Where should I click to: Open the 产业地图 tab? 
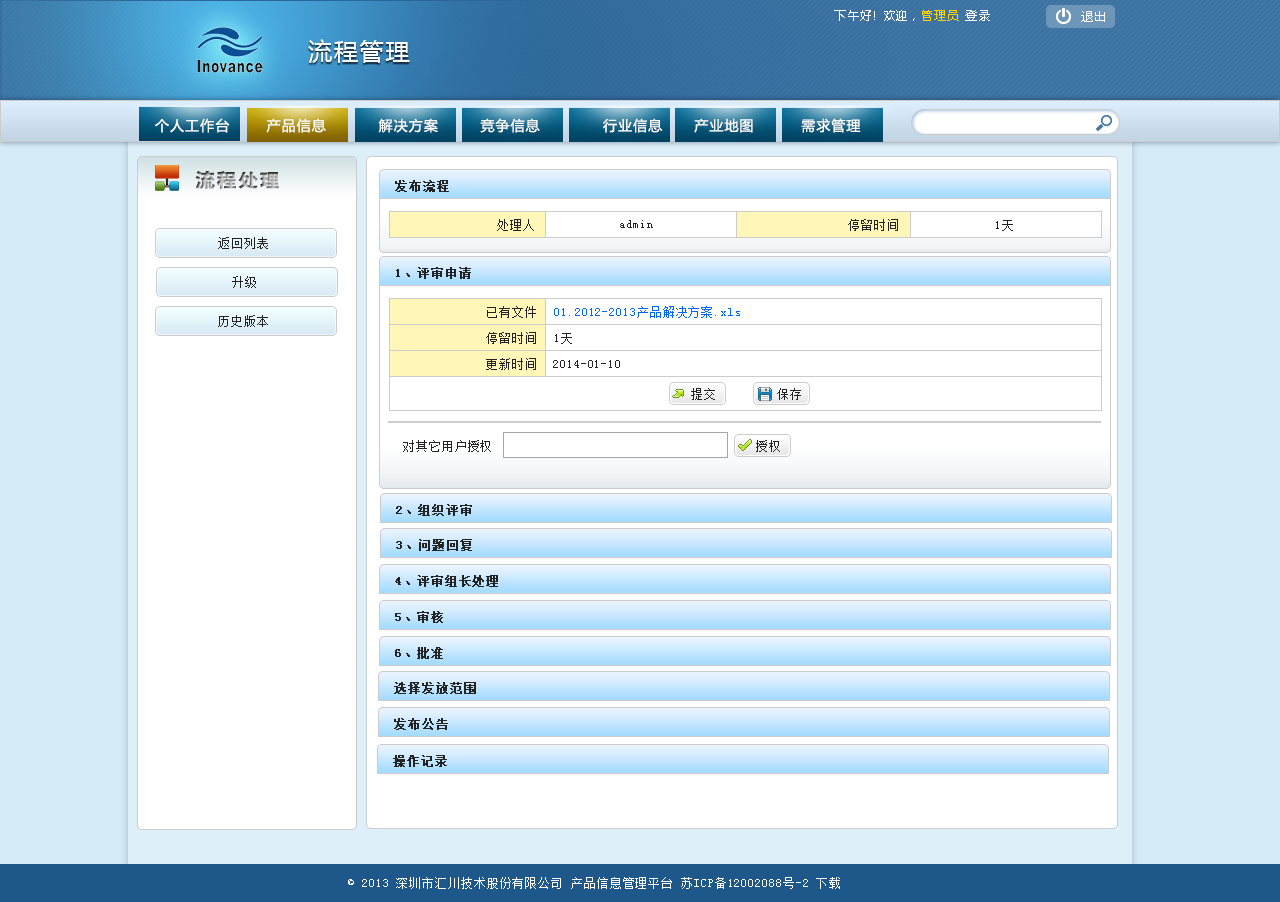(x=725, y=125)
